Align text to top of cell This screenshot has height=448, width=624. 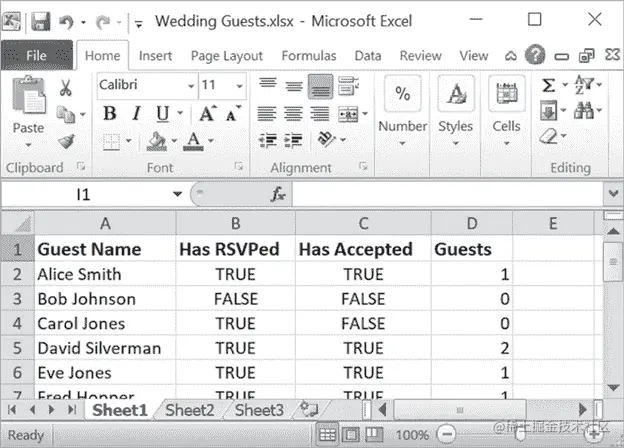coord(267,85)
